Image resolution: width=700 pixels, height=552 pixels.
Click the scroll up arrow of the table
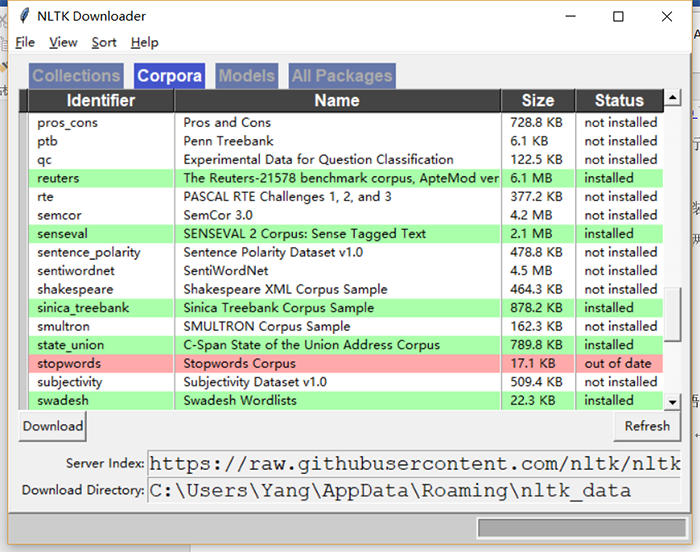[x=672, y=97]
